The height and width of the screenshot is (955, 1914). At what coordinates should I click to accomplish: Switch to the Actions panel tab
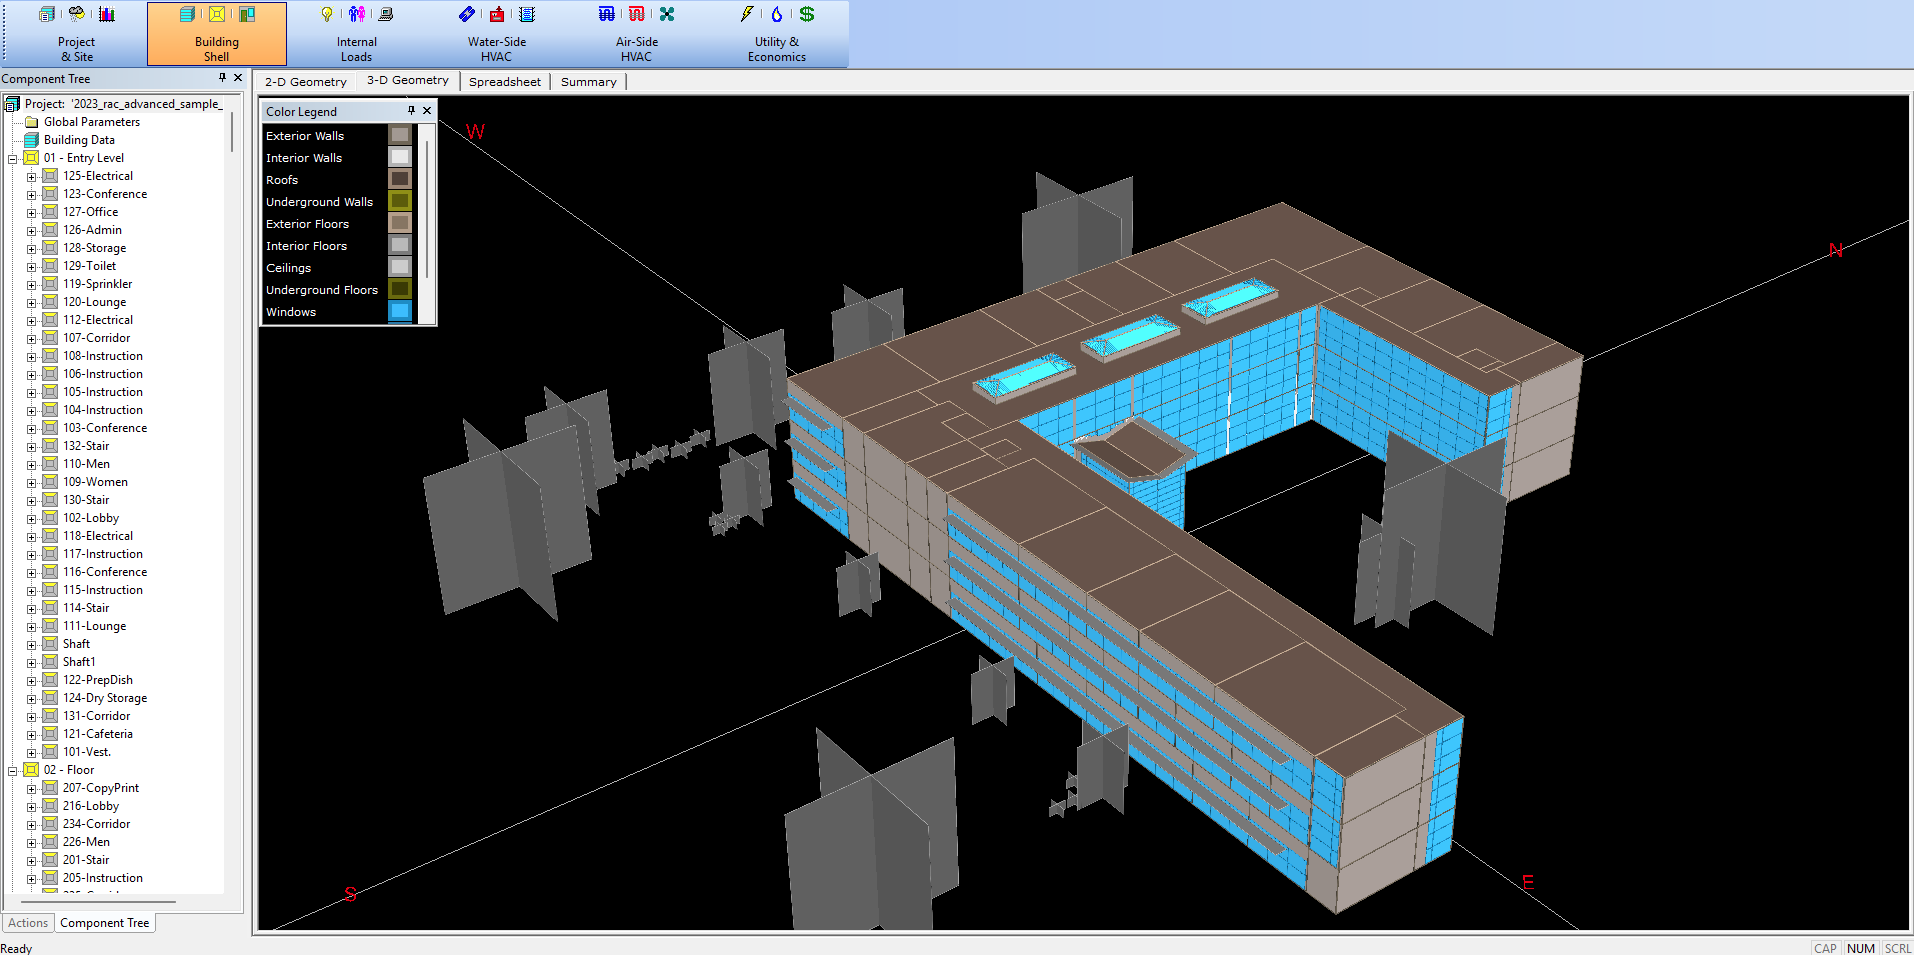point(28,923)
